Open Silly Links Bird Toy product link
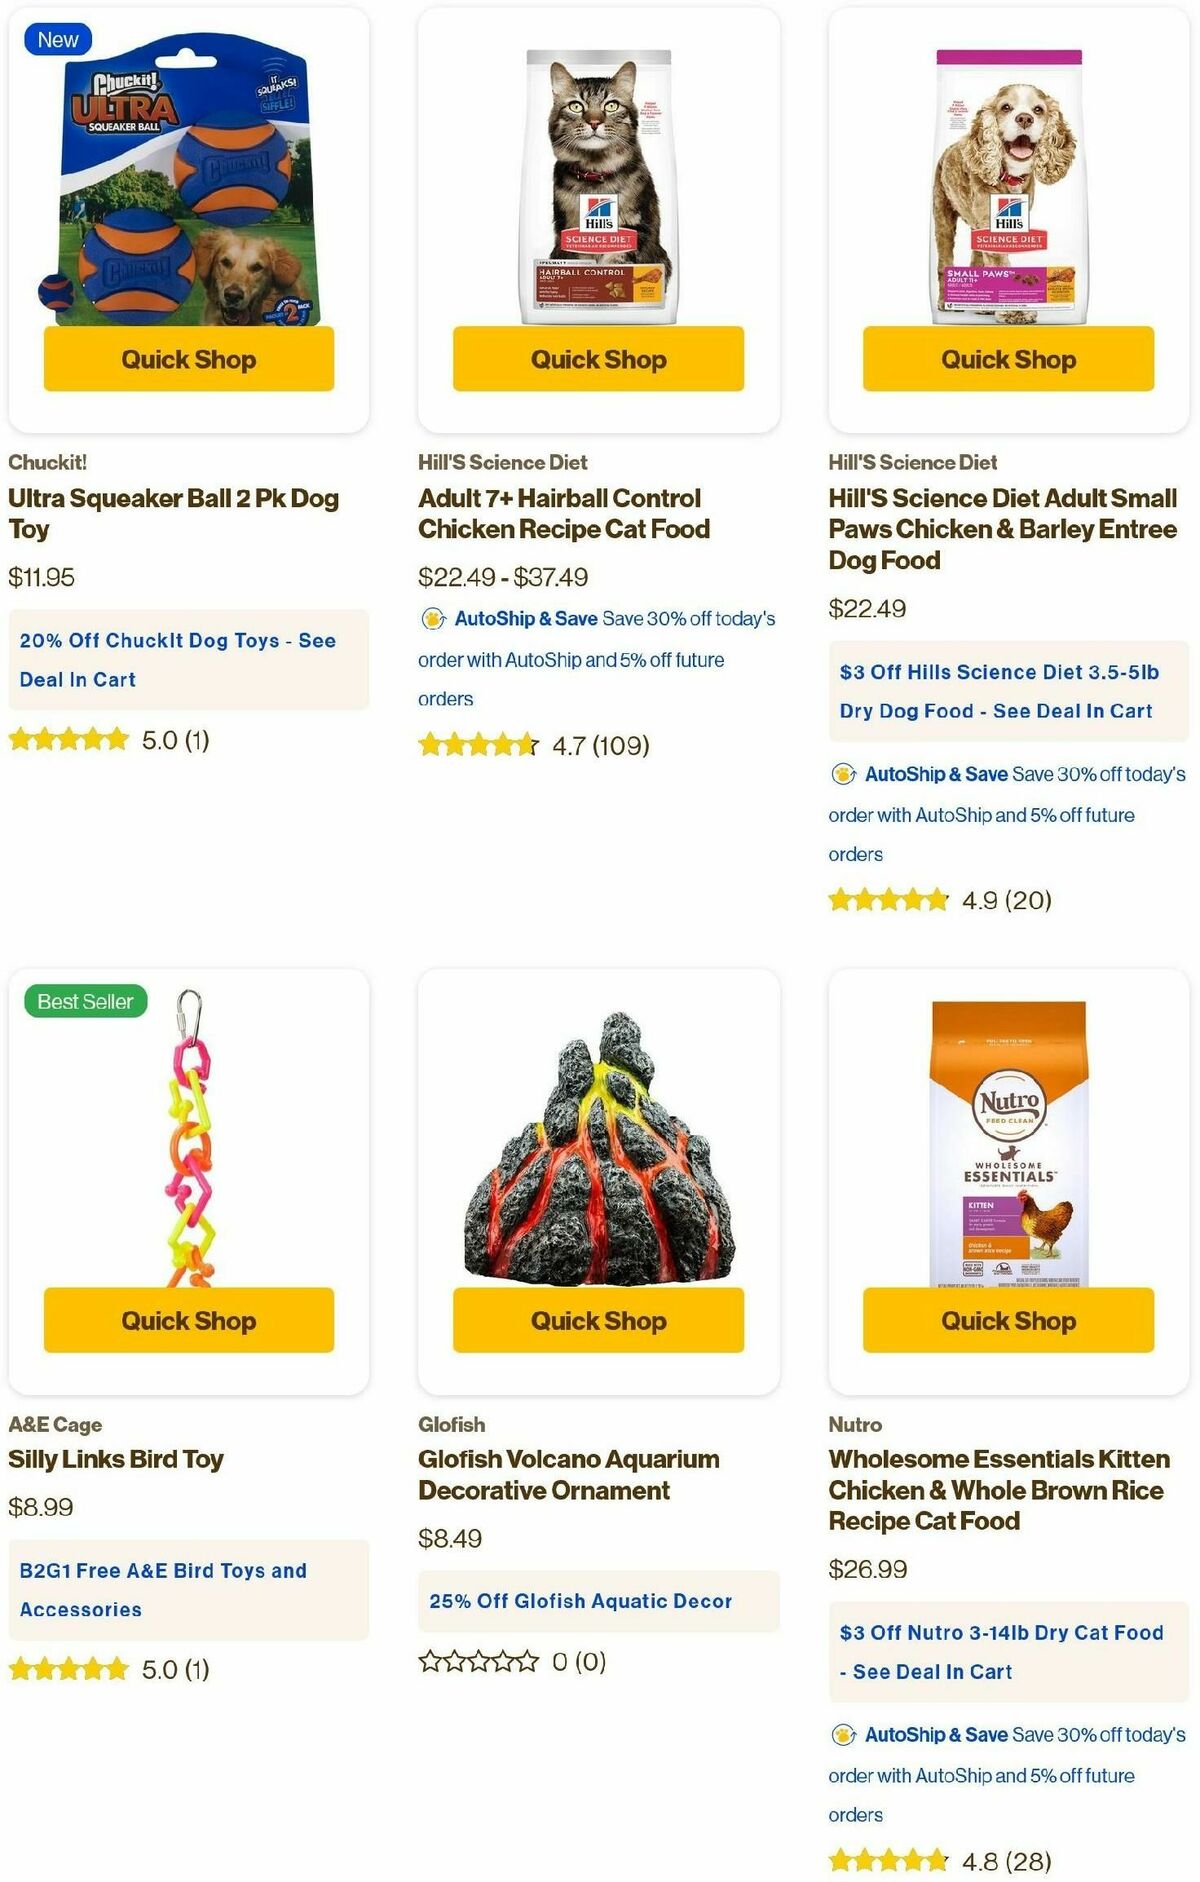Screen dimensions: 1200x1882 [116, 1459]
